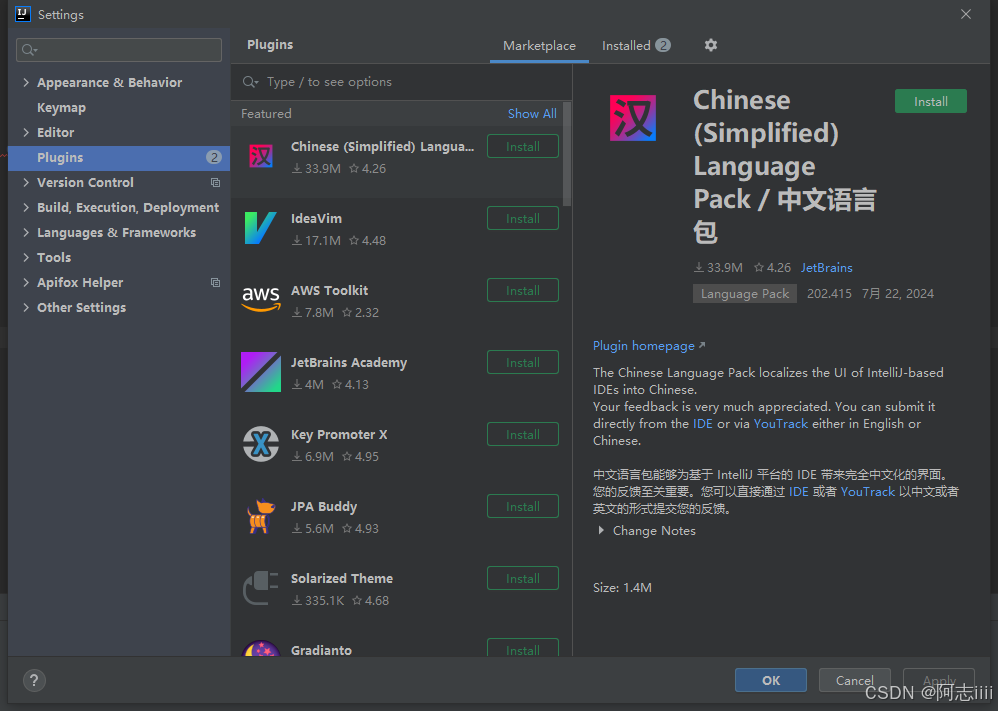
Task: Click the Key Promoter X icon
Action: (261, 444)
